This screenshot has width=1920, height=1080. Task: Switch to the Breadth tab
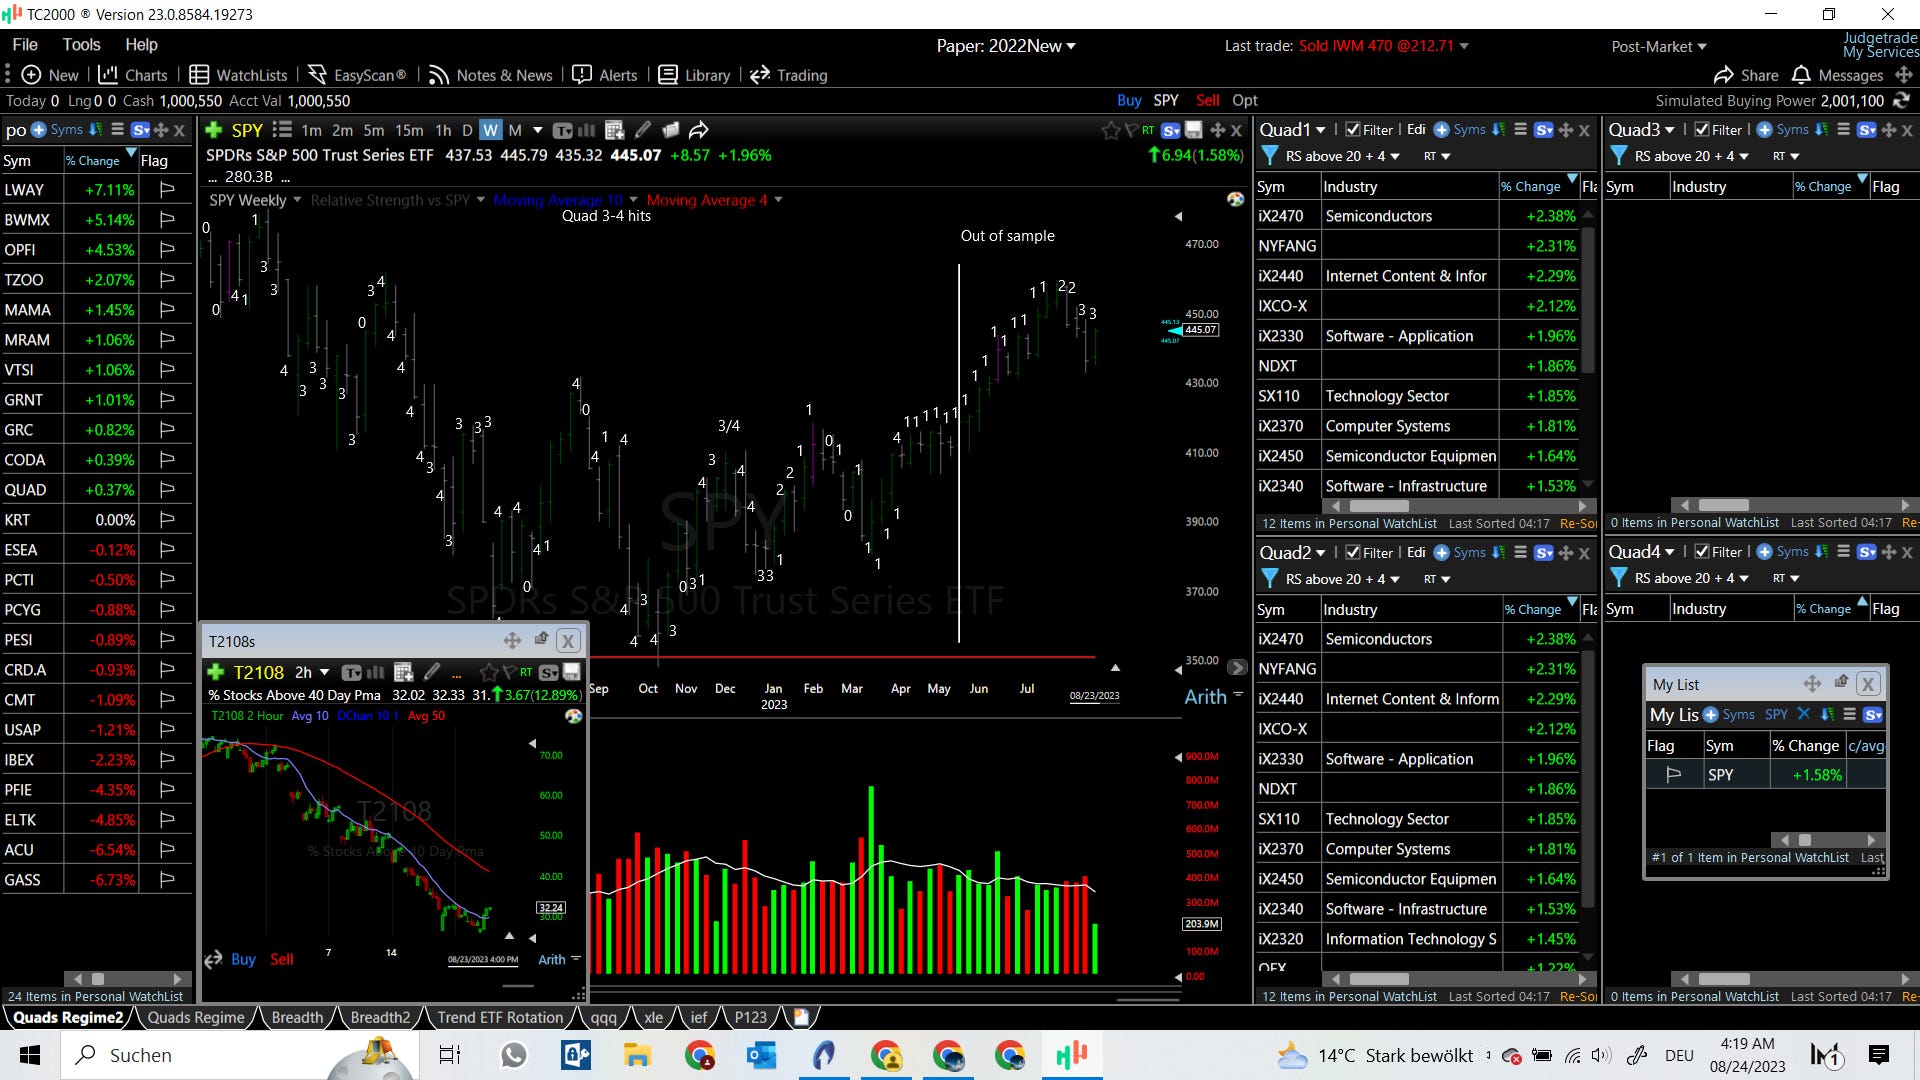(x=297, y=1017)
